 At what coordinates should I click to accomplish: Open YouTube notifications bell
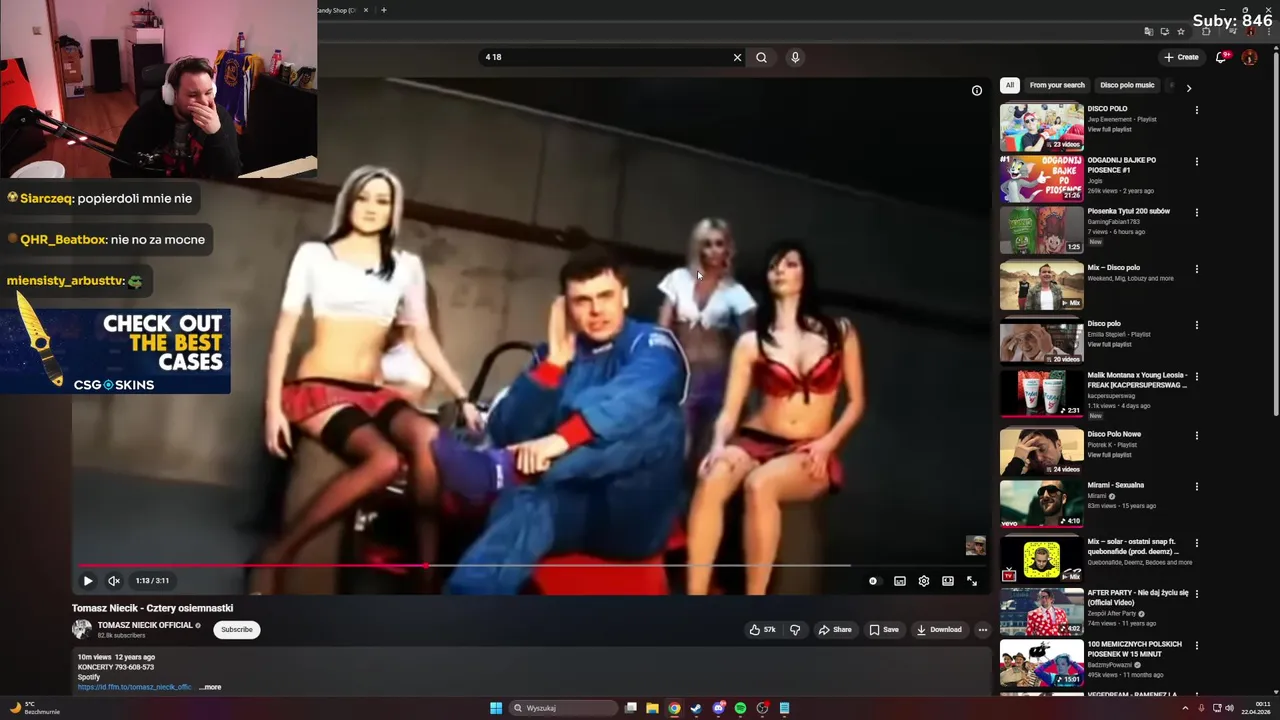click(x=1221, y=57)
